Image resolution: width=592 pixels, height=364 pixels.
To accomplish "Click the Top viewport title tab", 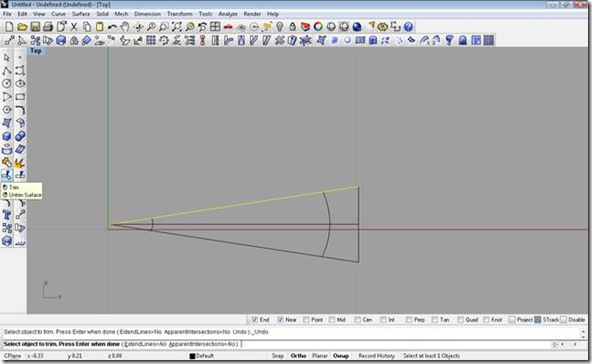I will pos(36,51).
